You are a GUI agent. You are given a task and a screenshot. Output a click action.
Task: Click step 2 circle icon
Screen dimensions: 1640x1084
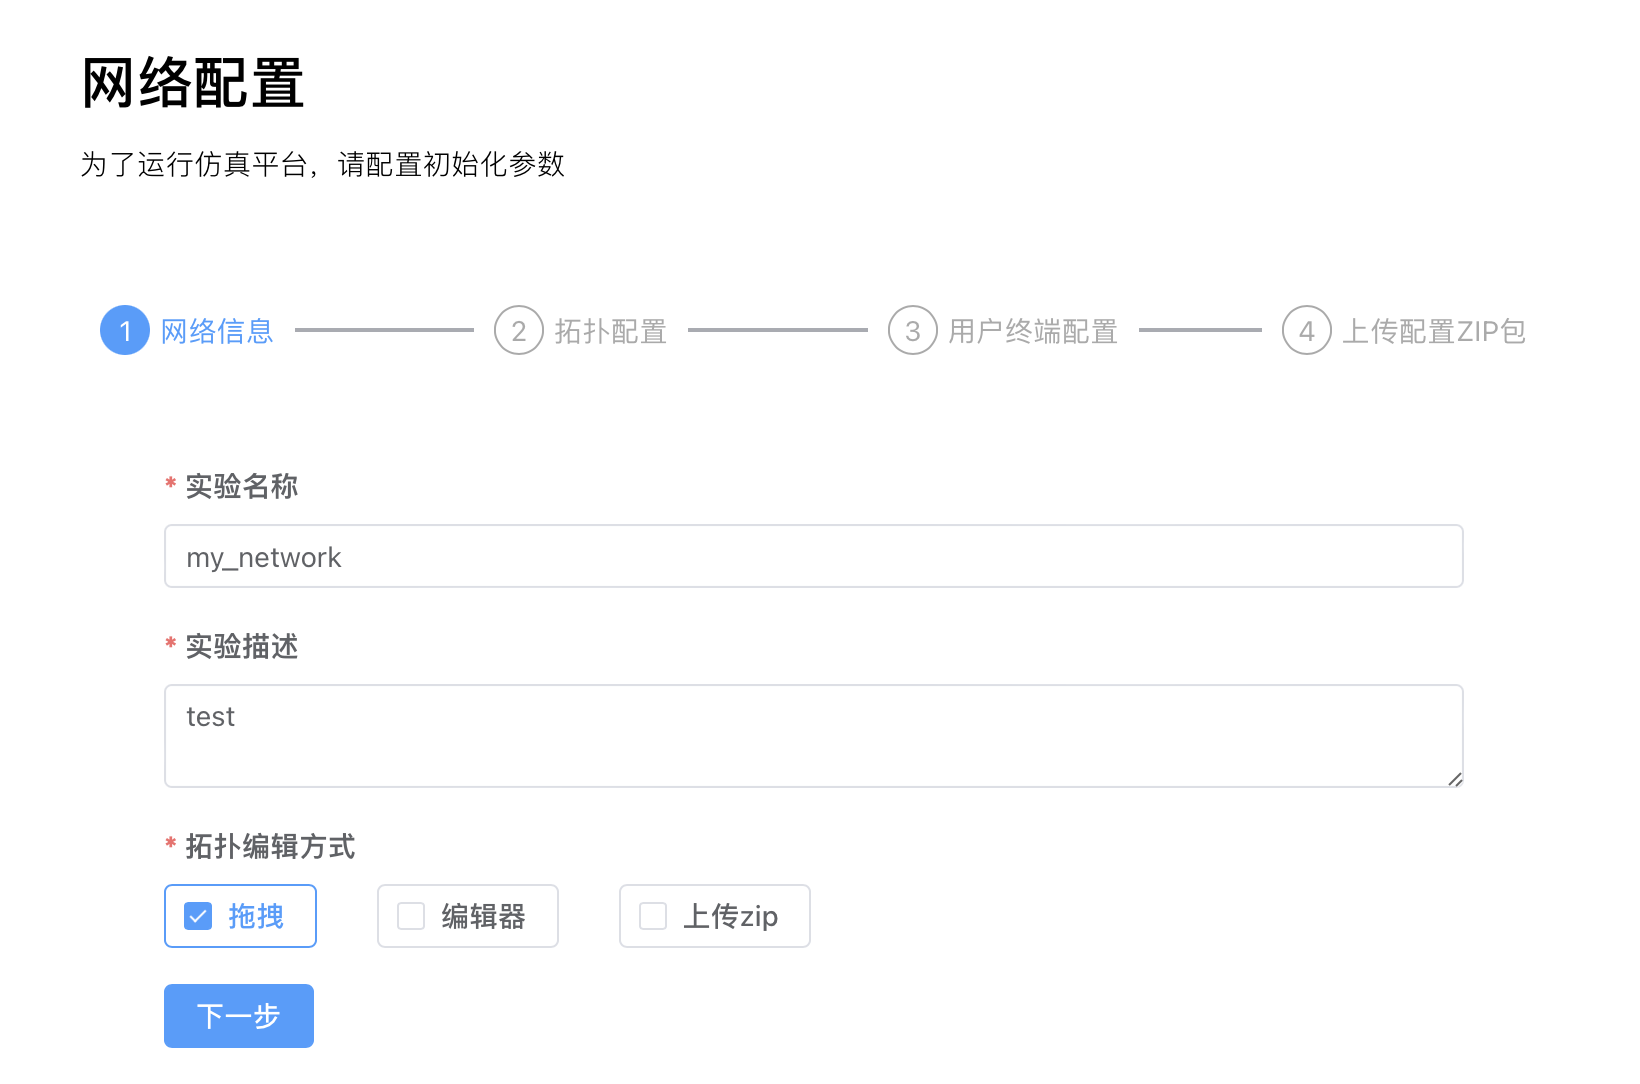[x=519, y=331]
